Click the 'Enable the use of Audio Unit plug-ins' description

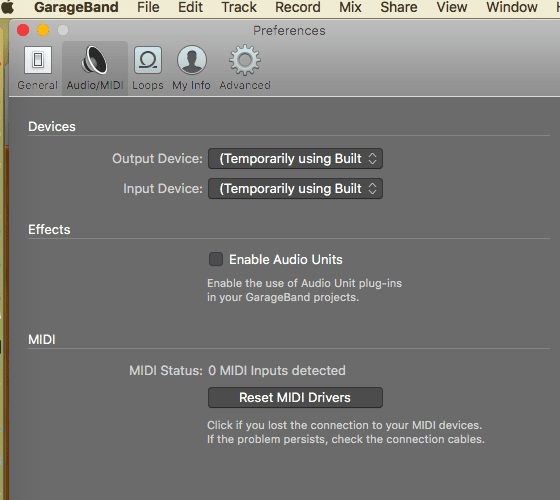tap(304, 290)
